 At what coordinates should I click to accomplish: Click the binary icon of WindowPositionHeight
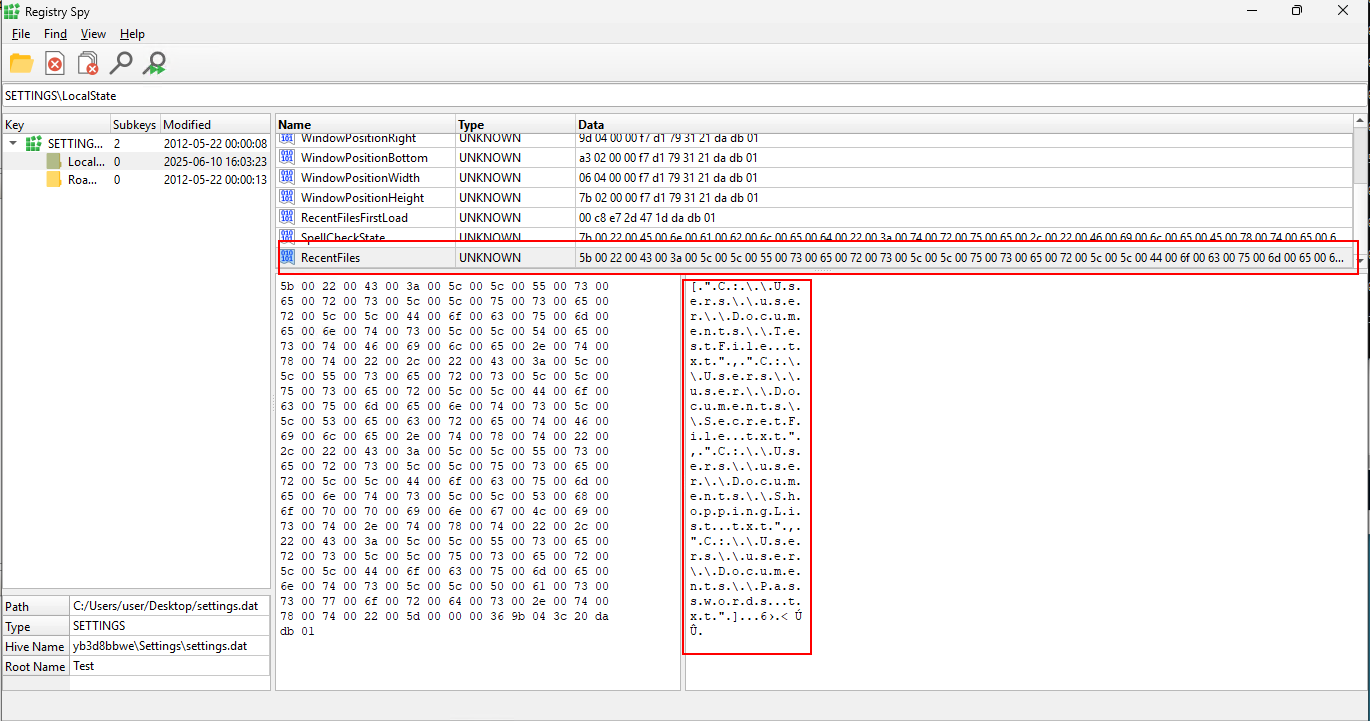click(287, 197)
